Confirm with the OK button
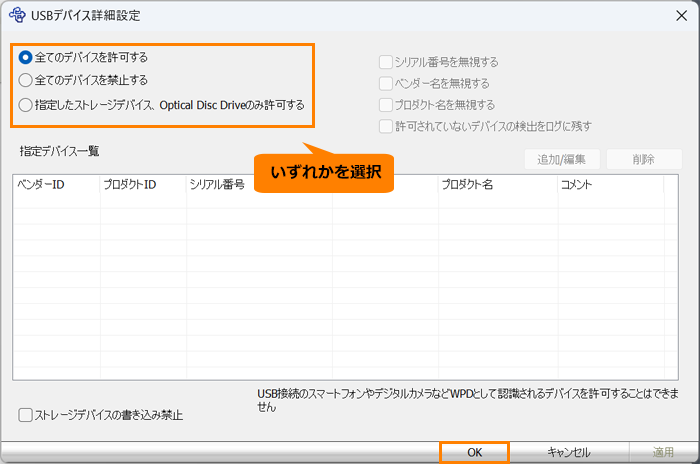Viewport: 700px width, 464px height. tap(475, 452)
